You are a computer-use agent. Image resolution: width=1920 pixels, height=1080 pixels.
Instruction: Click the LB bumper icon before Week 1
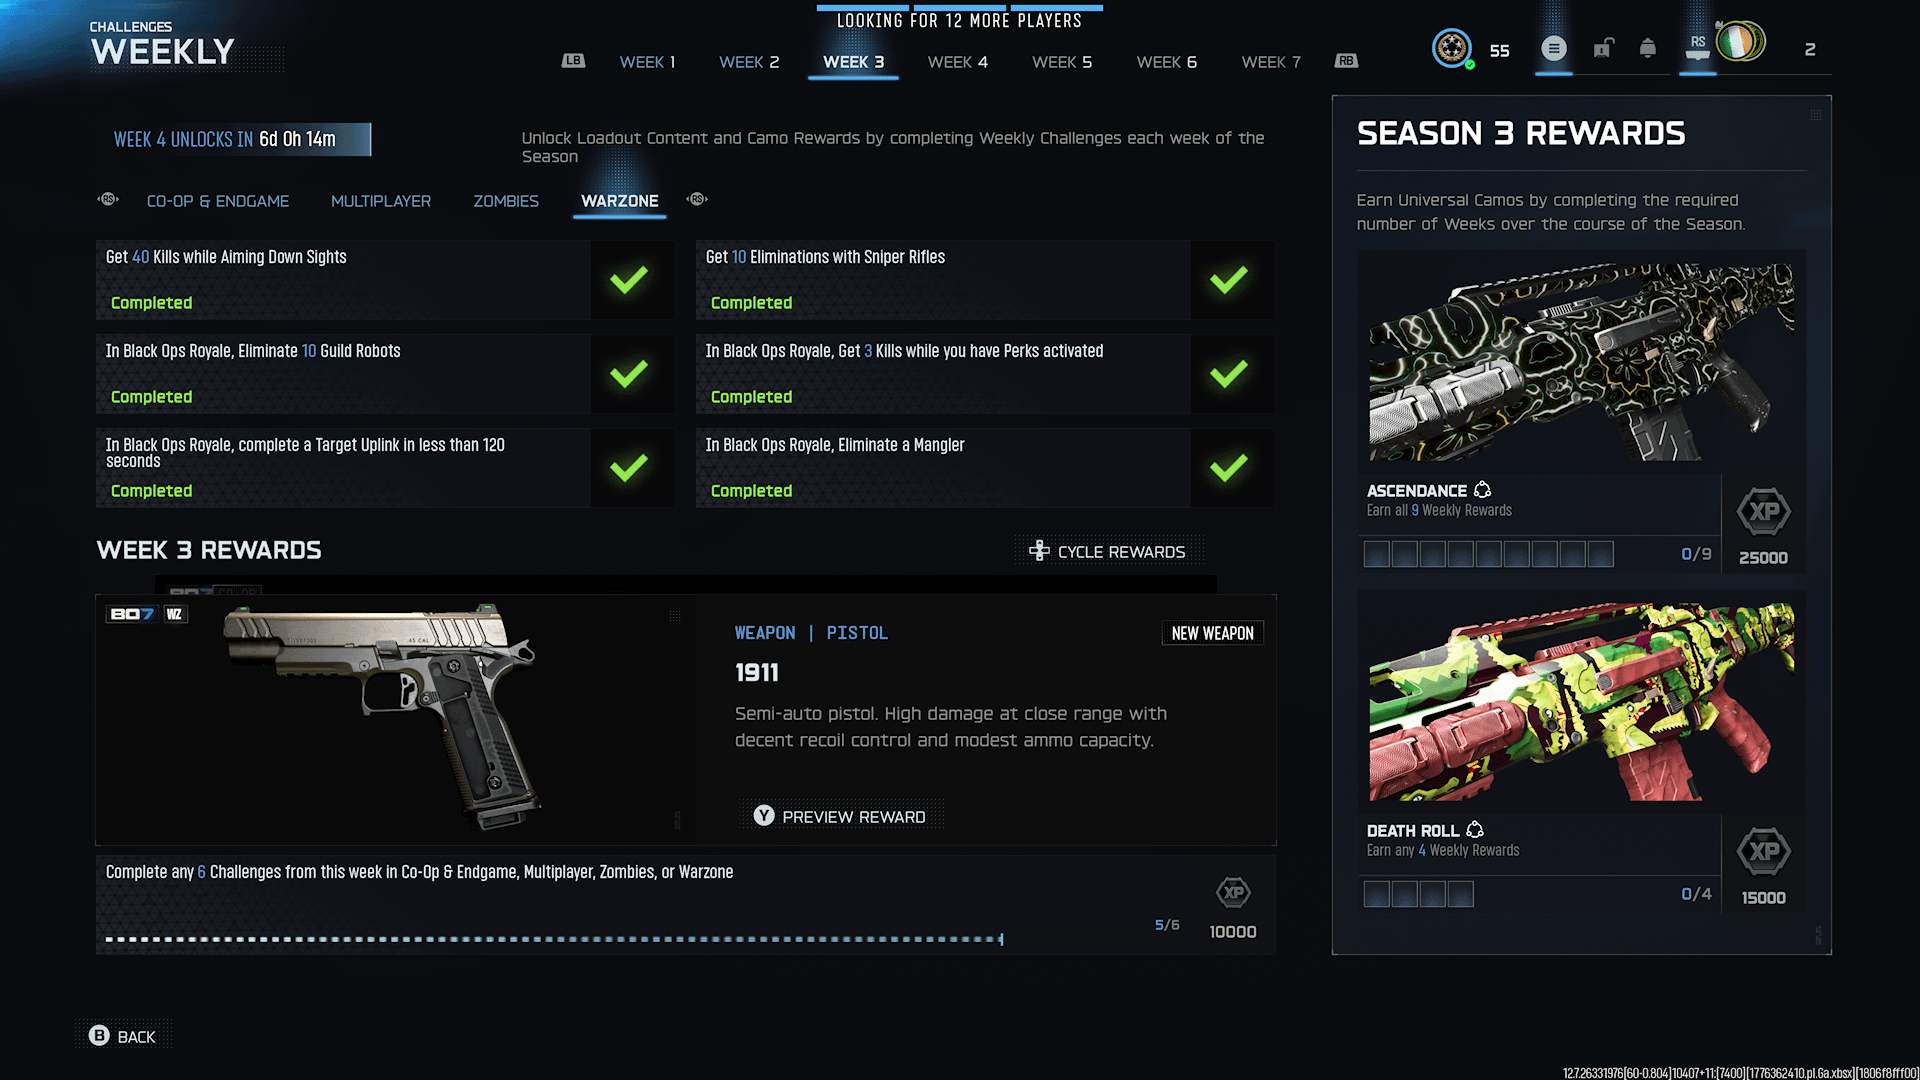pos(573,61)
